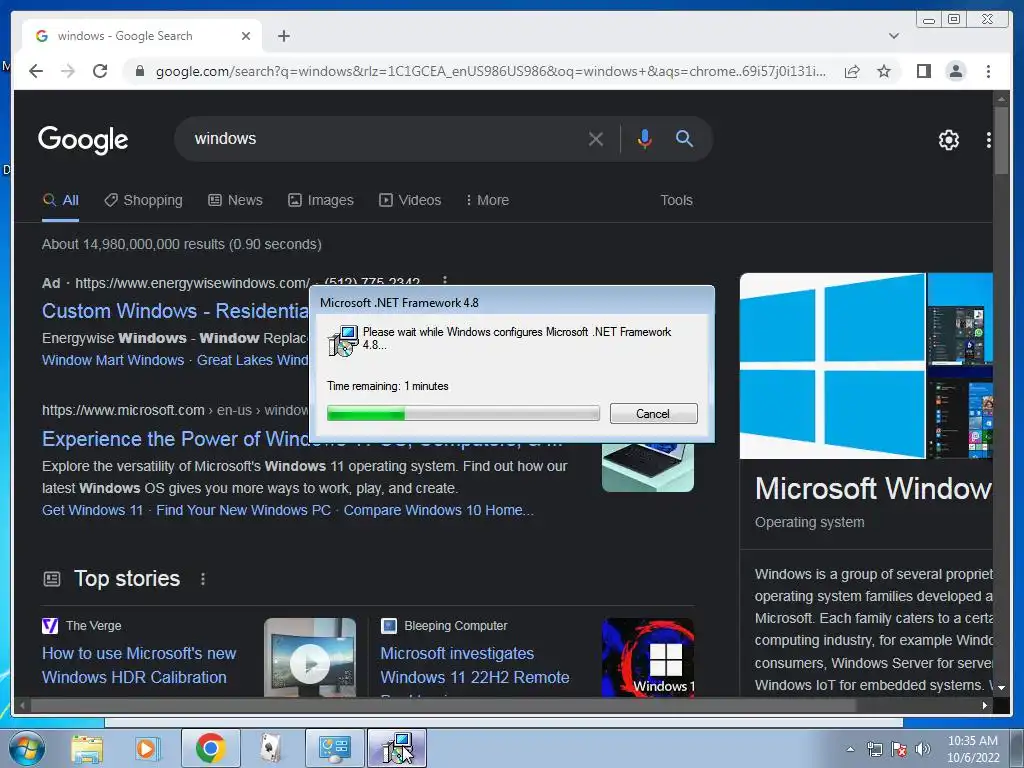Switch to Videos results
The height and width of the screenshot is (768, 1024).
410,200
